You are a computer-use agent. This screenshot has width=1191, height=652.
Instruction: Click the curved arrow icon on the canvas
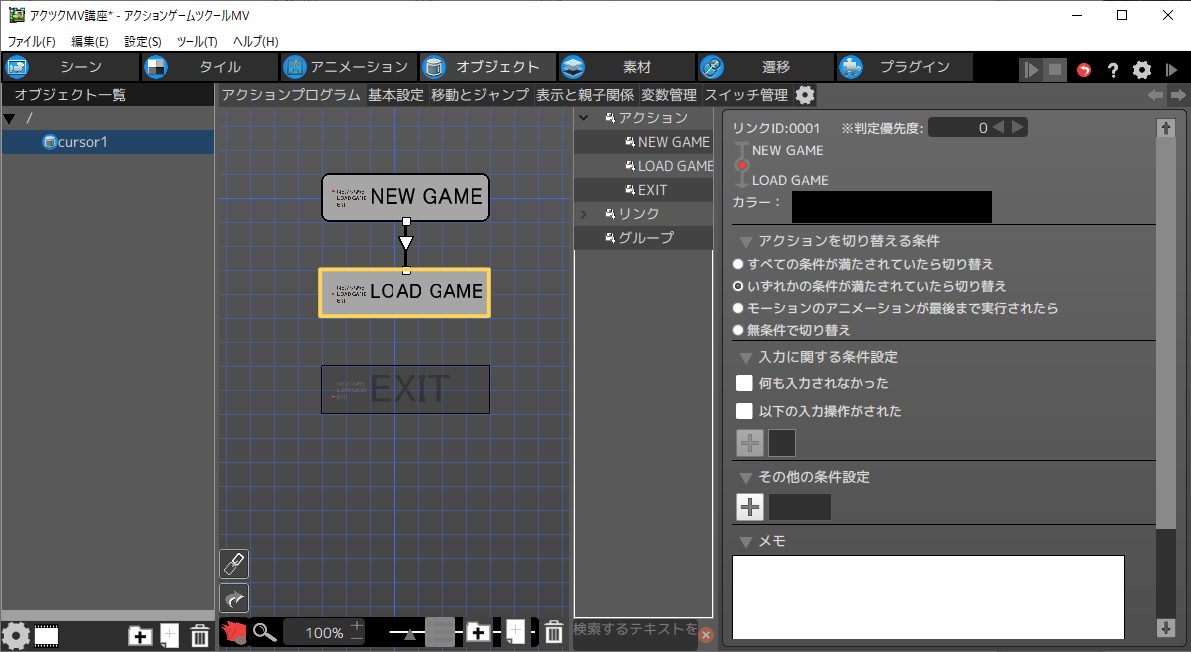(234, 598)
